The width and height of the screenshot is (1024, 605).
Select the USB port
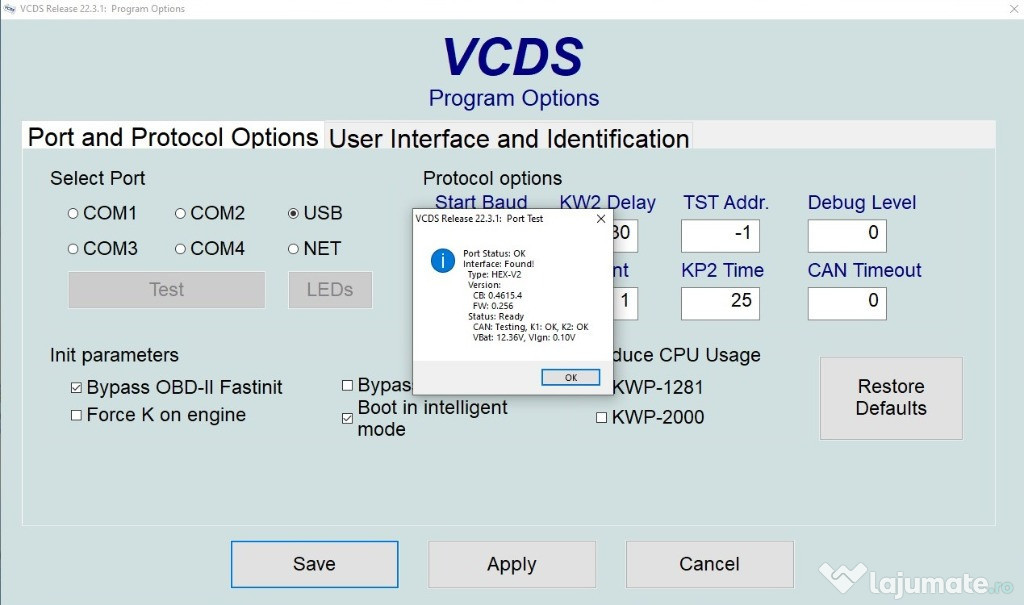click(x=293, y=213)
